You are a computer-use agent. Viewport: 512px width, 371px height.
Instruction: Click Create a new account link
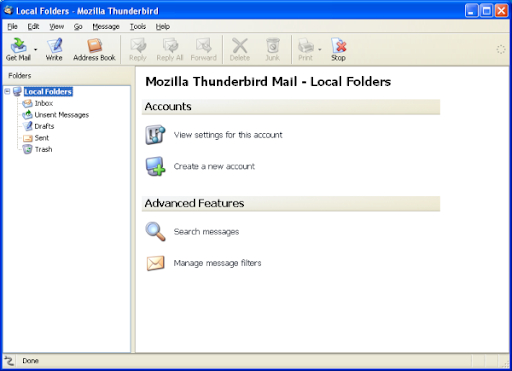[214, 166]
